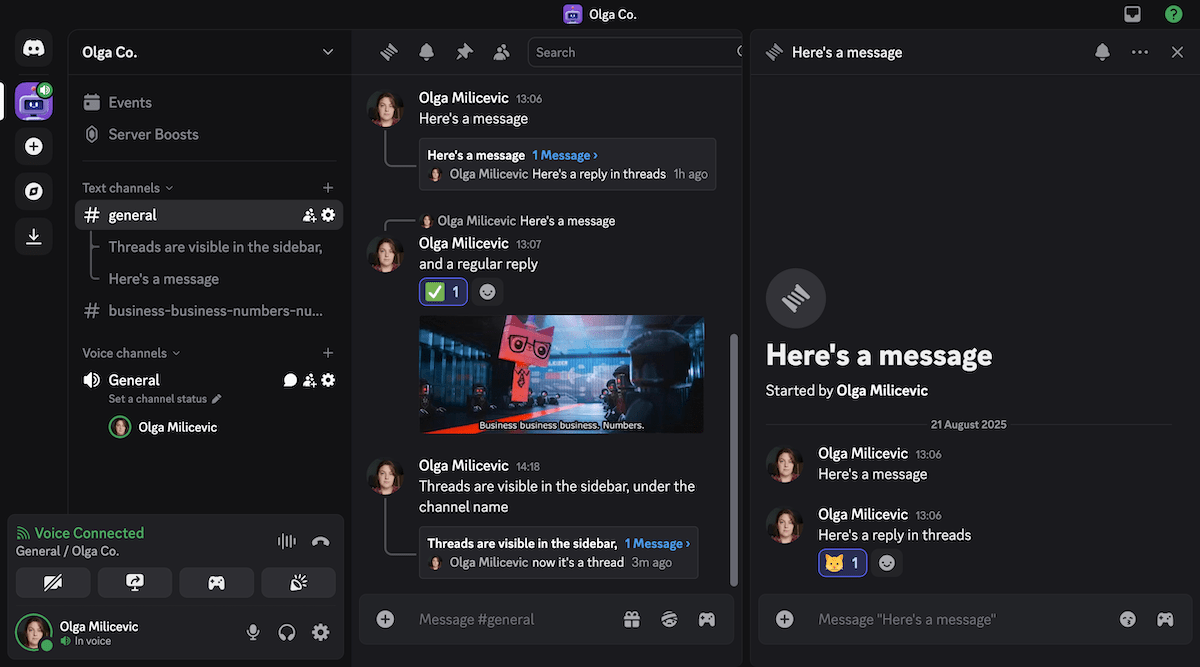Share your screen button
This screenshot has height=667, width=1200.
click(135, 583)
